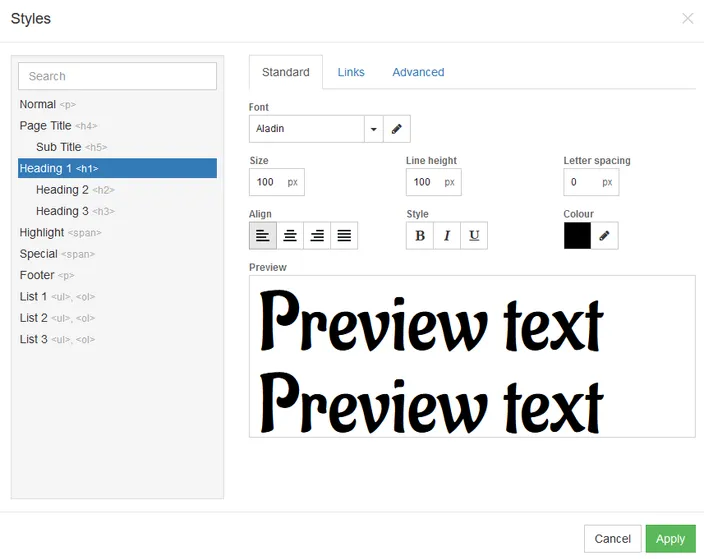Click the black colour swatch

577,235
